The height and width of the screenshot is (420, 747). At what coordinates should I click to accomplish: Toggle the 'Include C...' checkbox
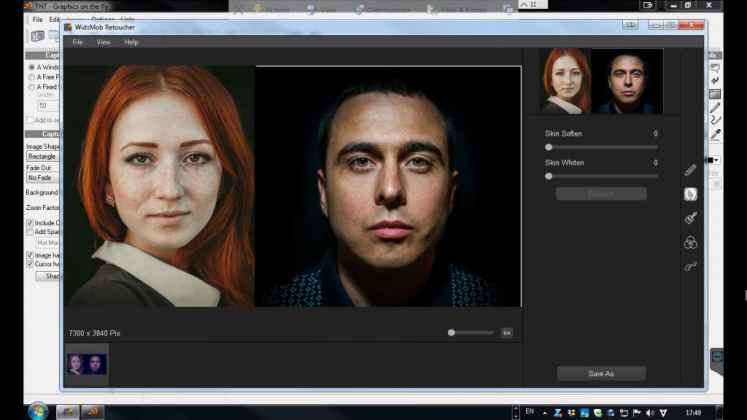point(30,222)
